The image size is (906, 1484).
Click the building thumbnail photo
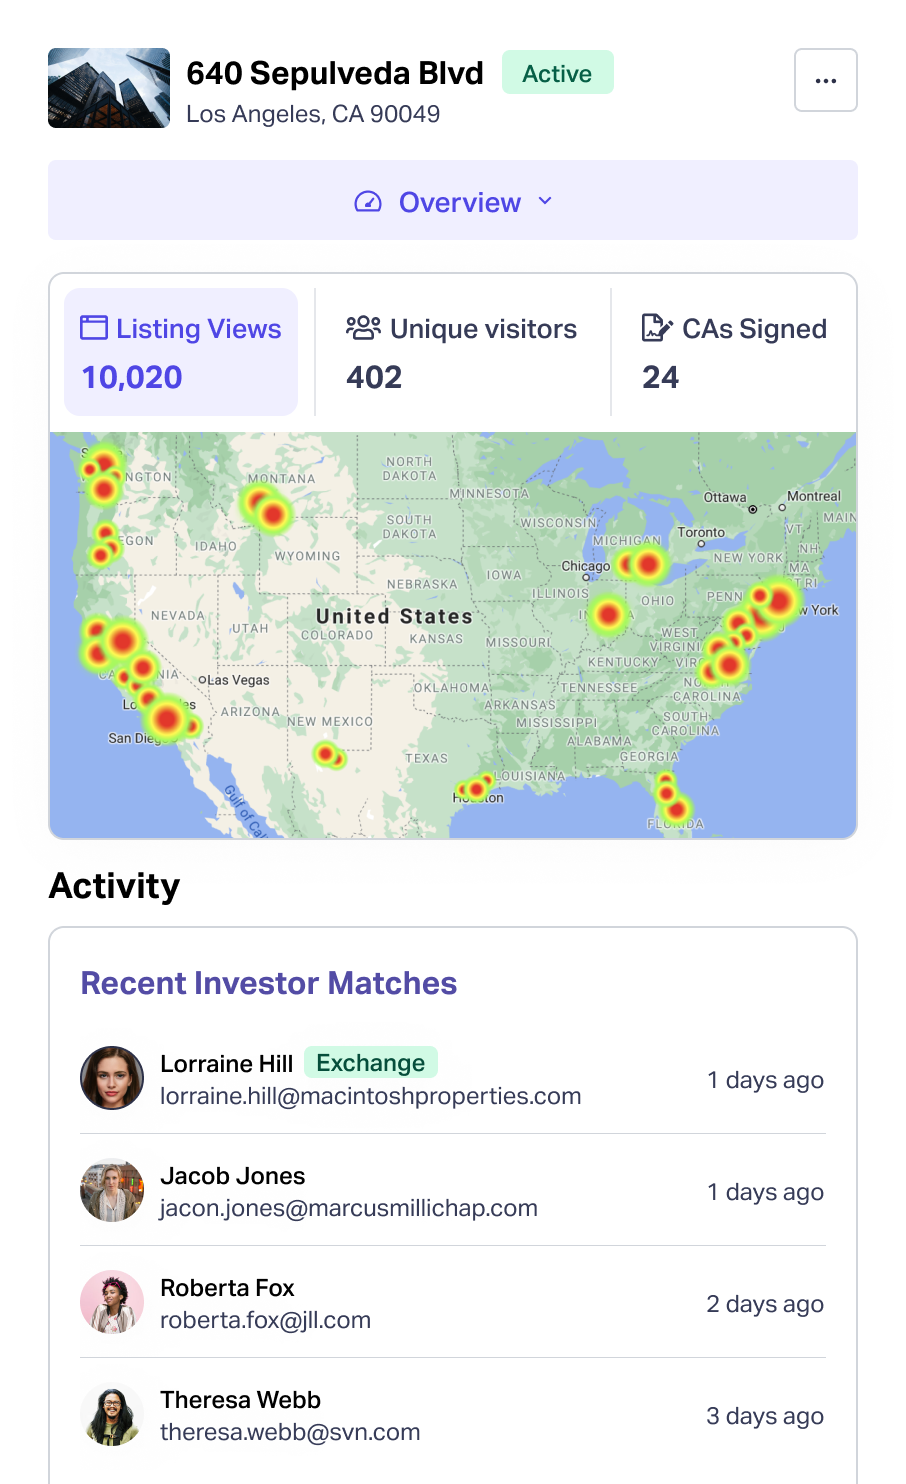pyautogui.click(x=109, y=88)
